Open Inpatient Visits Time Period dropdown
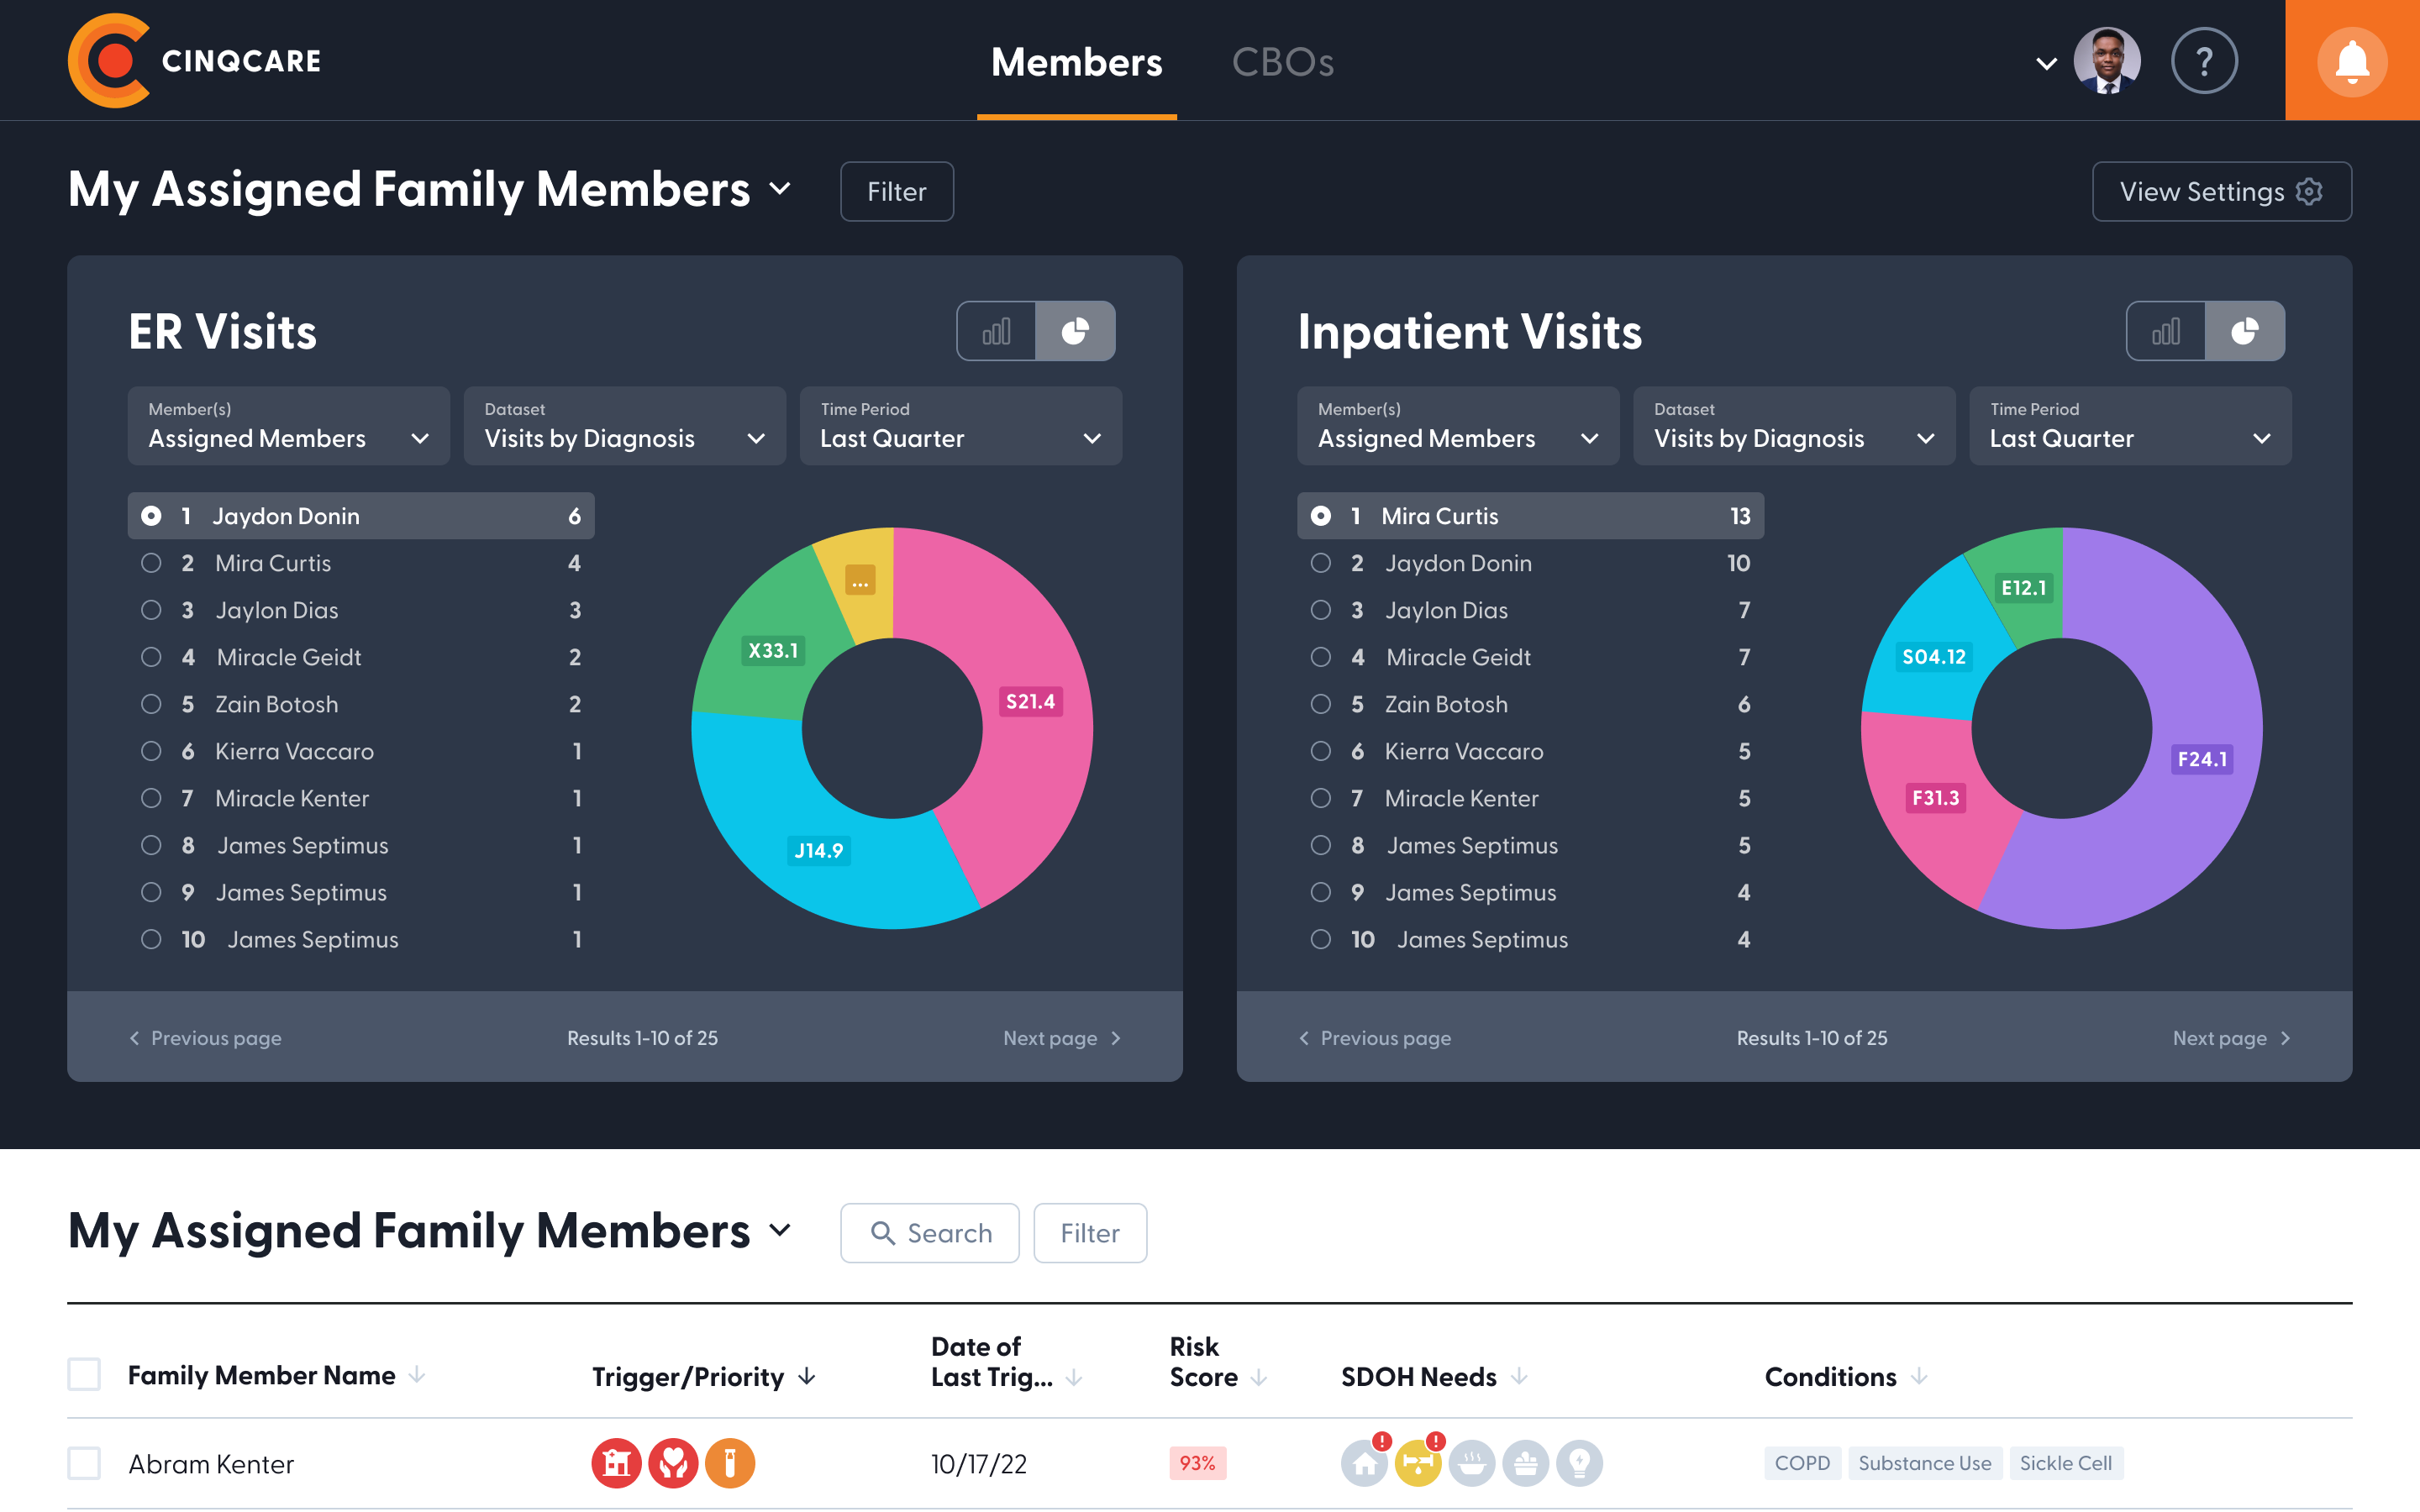The height and width of the screenshot is (1512, 2420). pyautogui.click(x=2129, y=426)
